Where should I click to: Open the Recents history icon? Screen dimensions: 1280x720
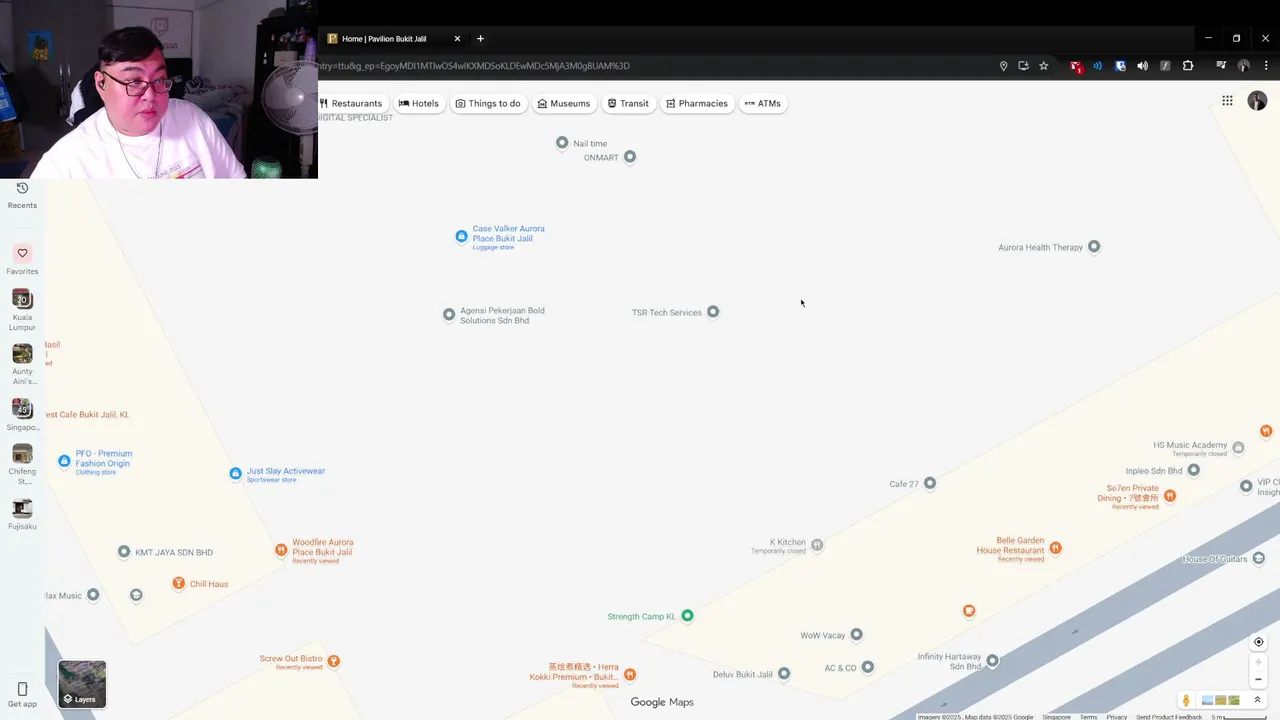click(x=22, y=188)
